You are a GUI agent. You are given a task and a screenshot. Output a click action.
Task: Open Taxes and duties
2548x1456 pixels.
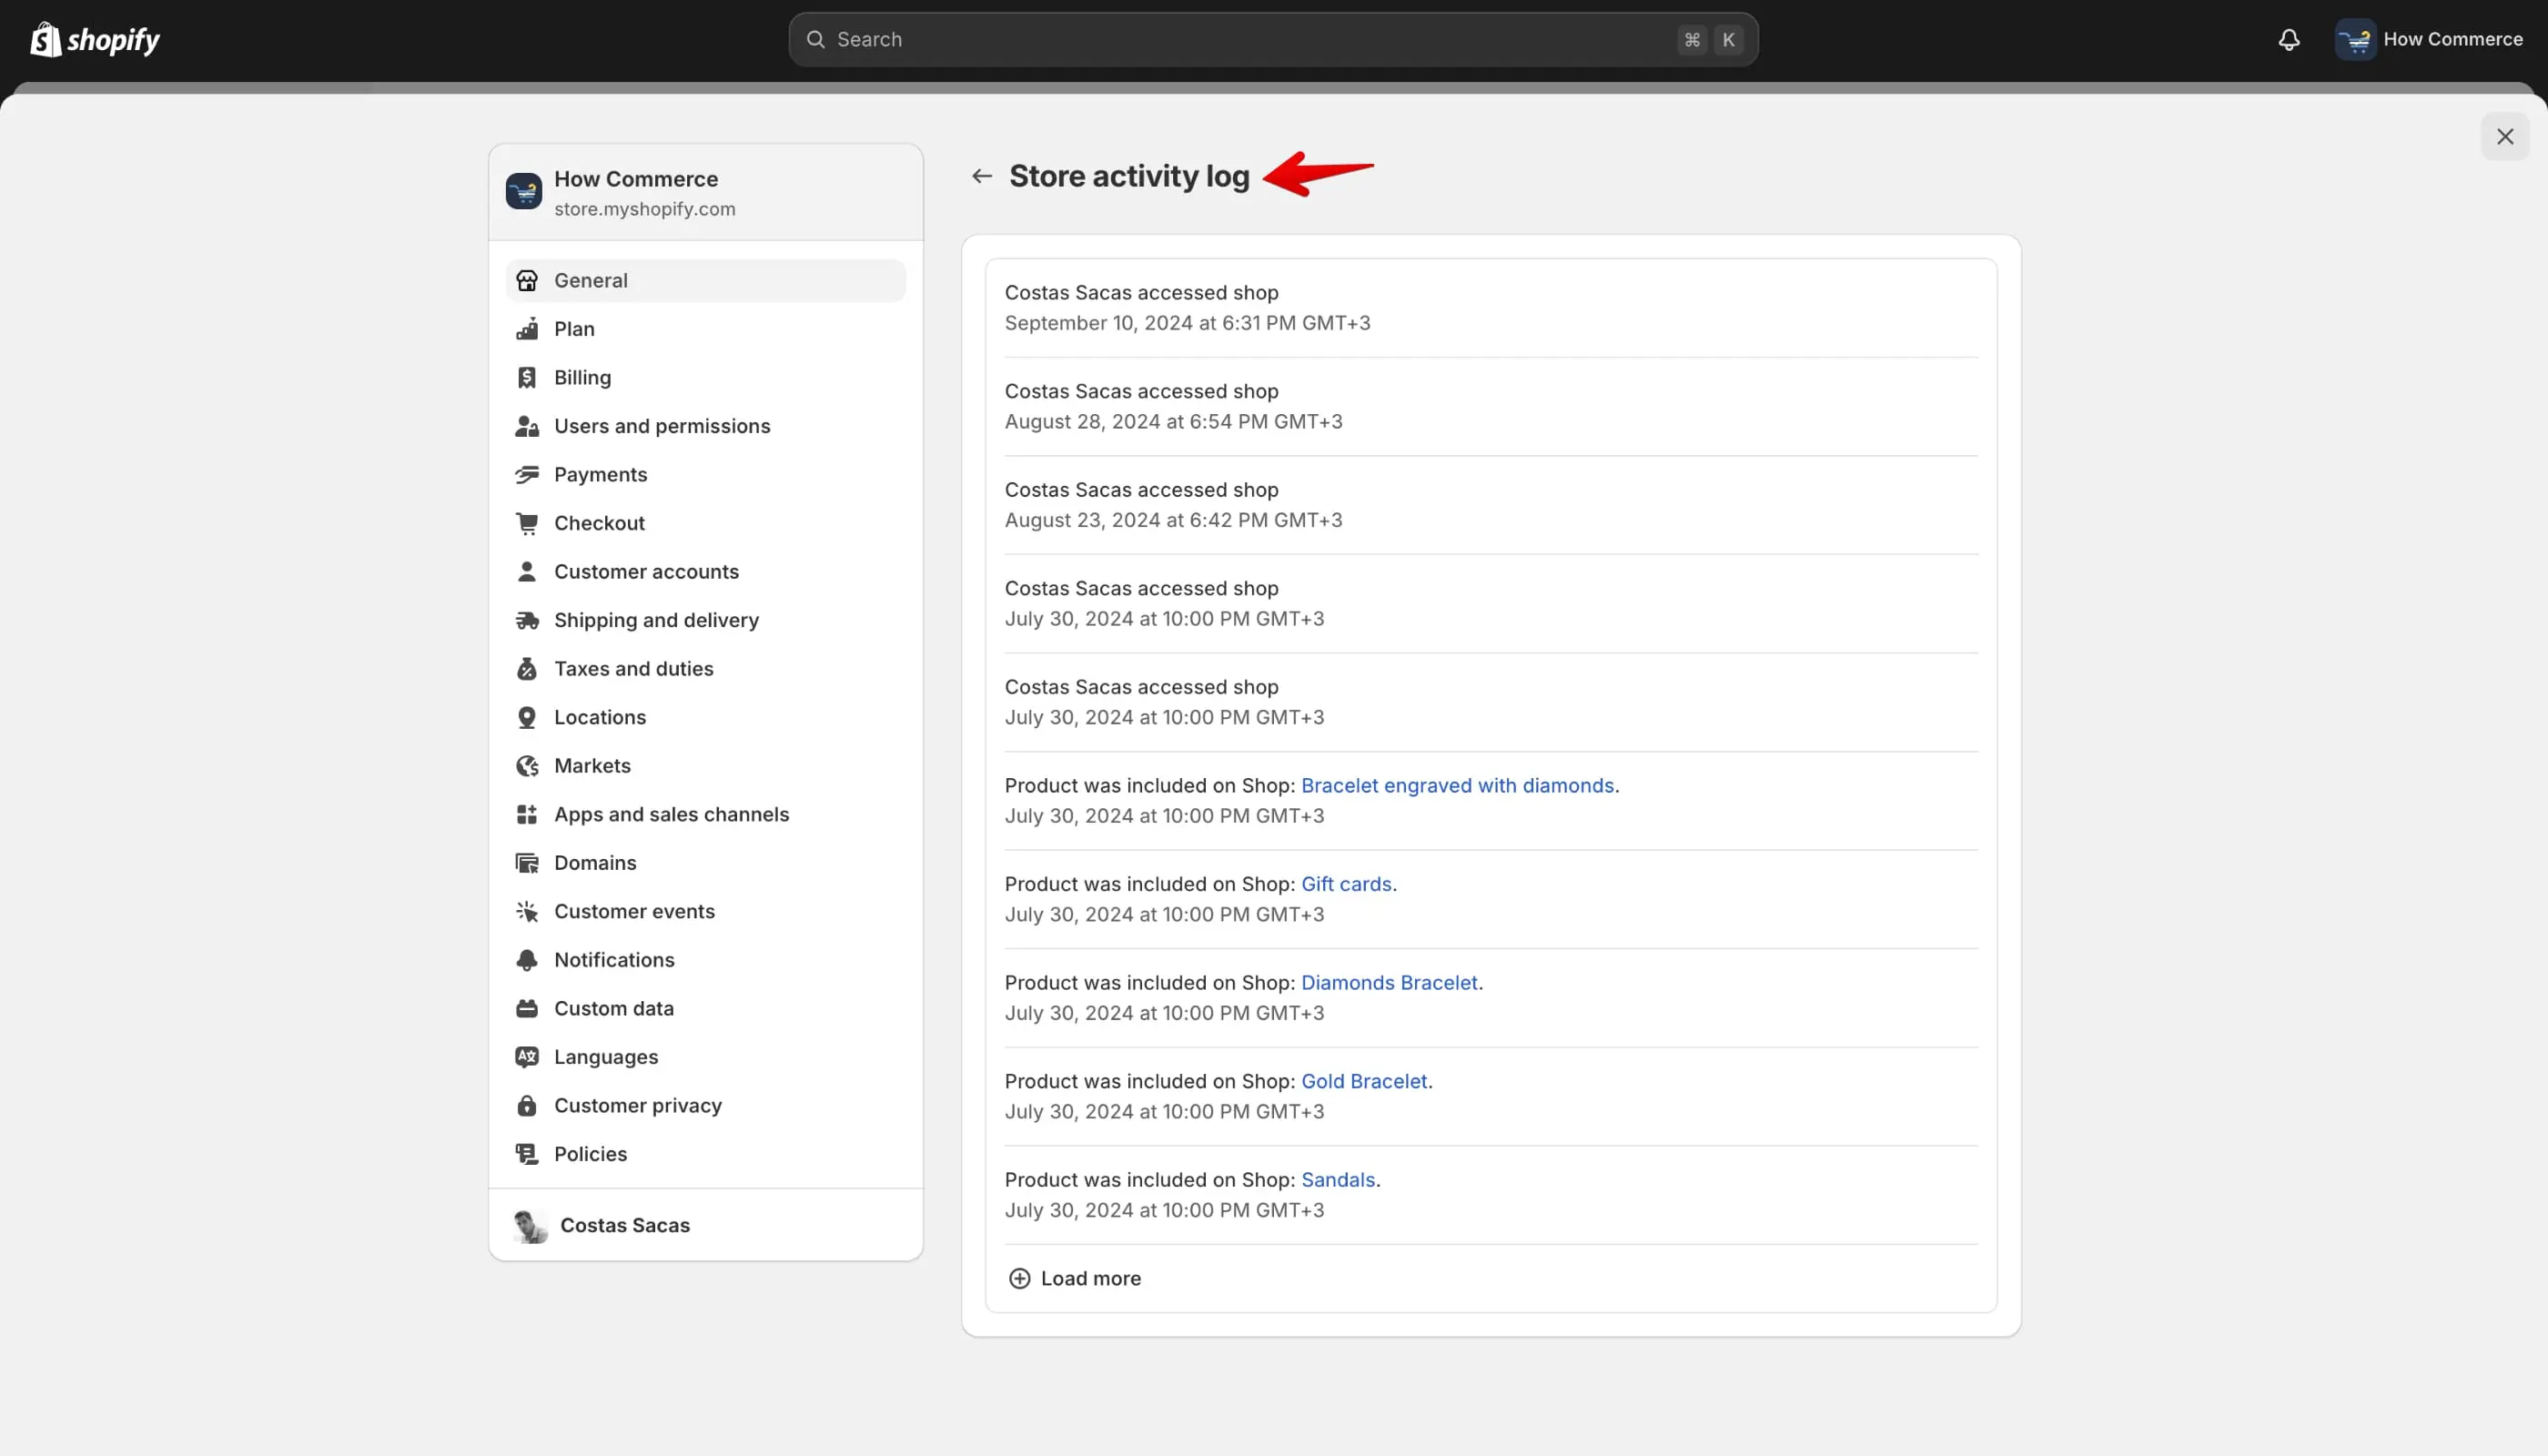tap(706, 669)
